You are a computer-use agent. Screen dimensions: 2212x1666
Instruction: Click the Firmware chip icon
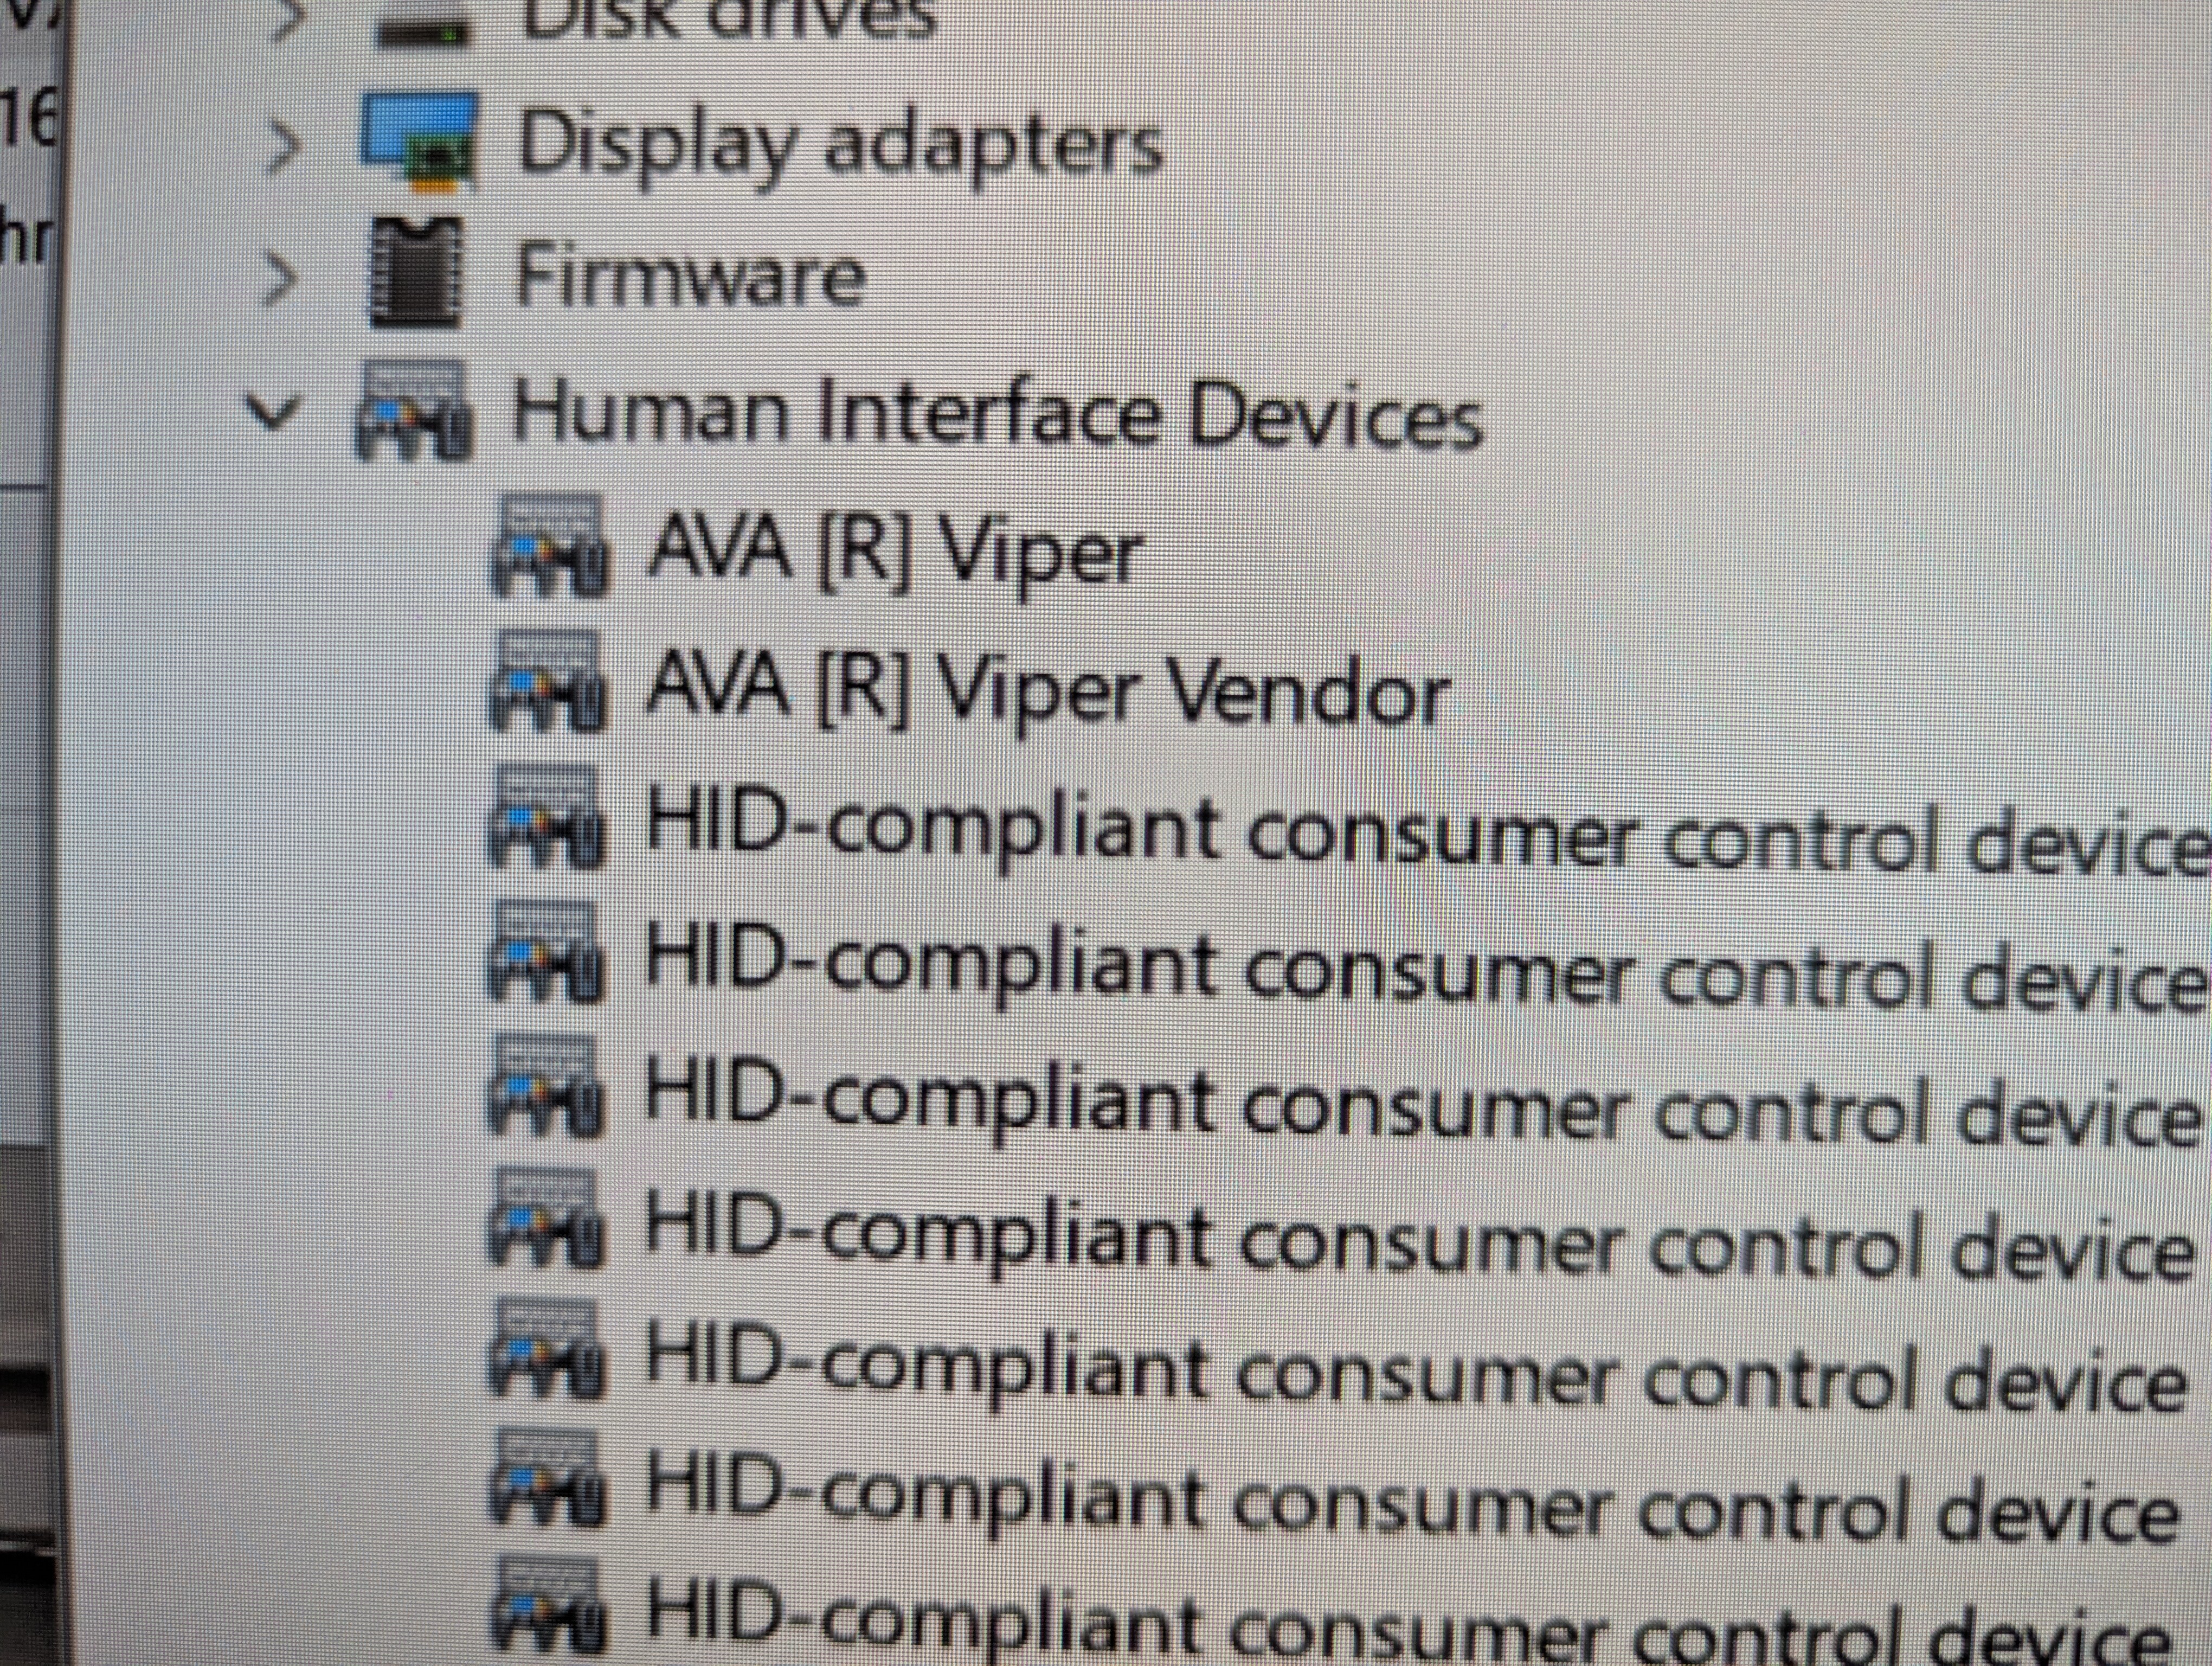tap(416, 272)
